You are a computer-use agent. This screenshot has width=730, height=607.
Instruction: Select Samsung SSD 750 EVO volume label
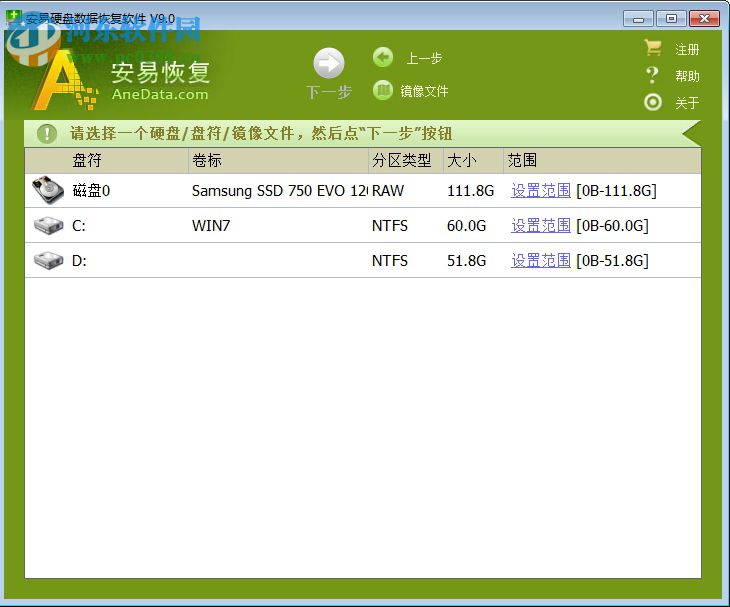point(279,191)
